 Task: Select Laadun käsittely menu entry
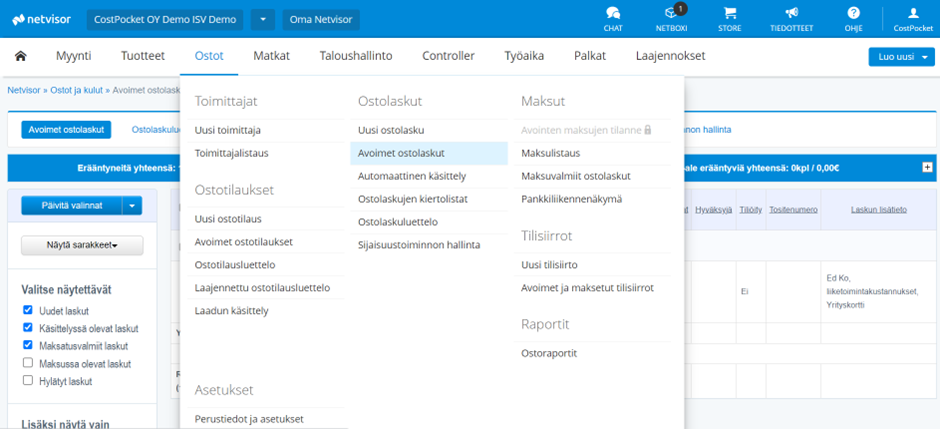point(231,311)
